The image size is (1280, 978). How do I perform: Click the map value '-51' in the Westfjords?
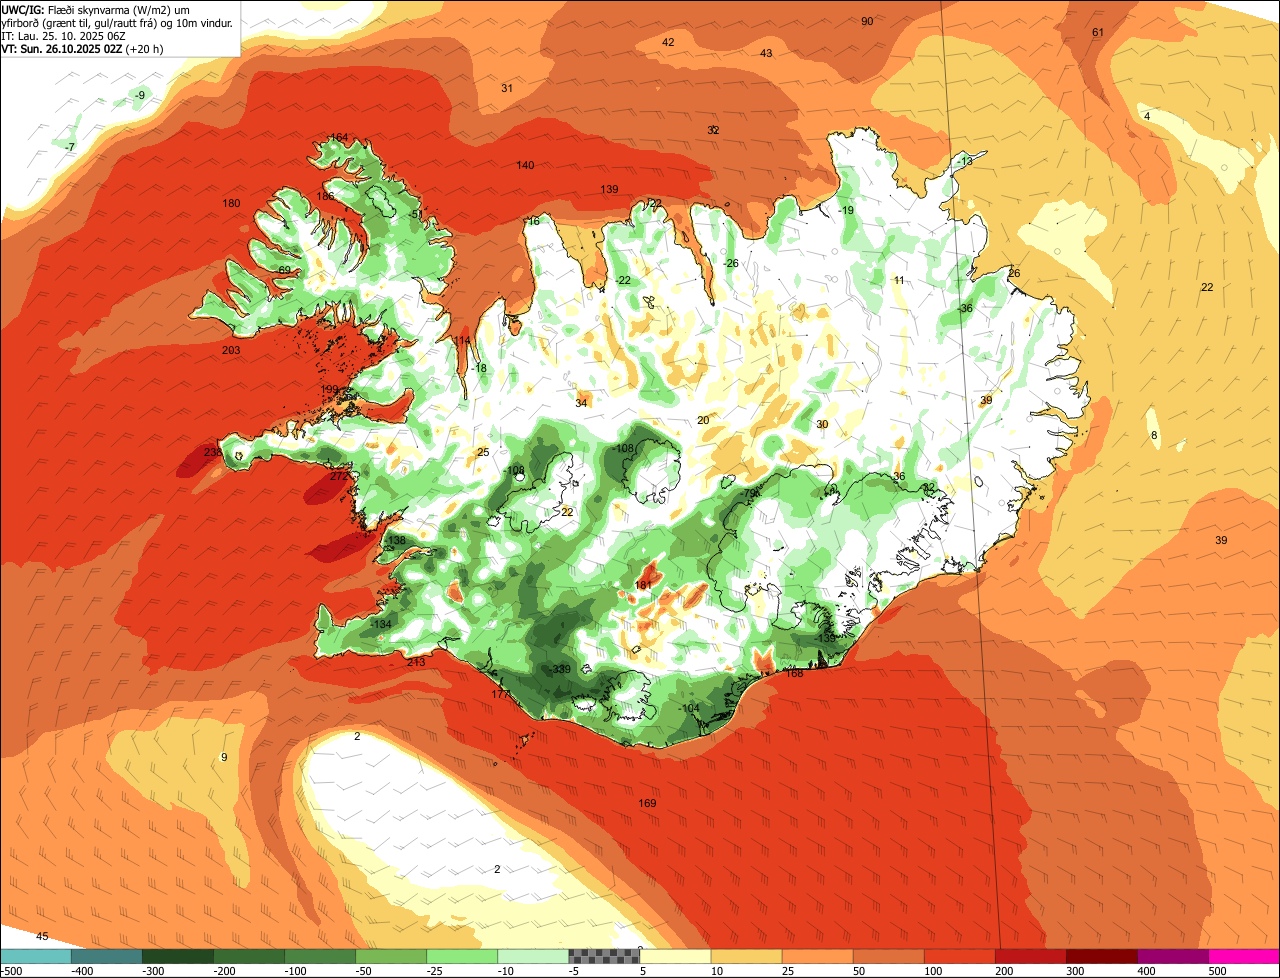tap(415, 214)
